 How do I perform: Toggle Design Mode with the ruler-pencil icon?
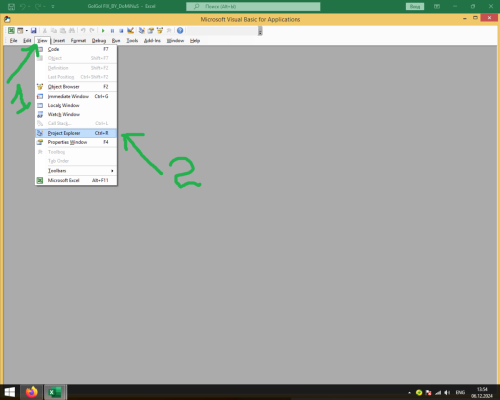point(130,31)
